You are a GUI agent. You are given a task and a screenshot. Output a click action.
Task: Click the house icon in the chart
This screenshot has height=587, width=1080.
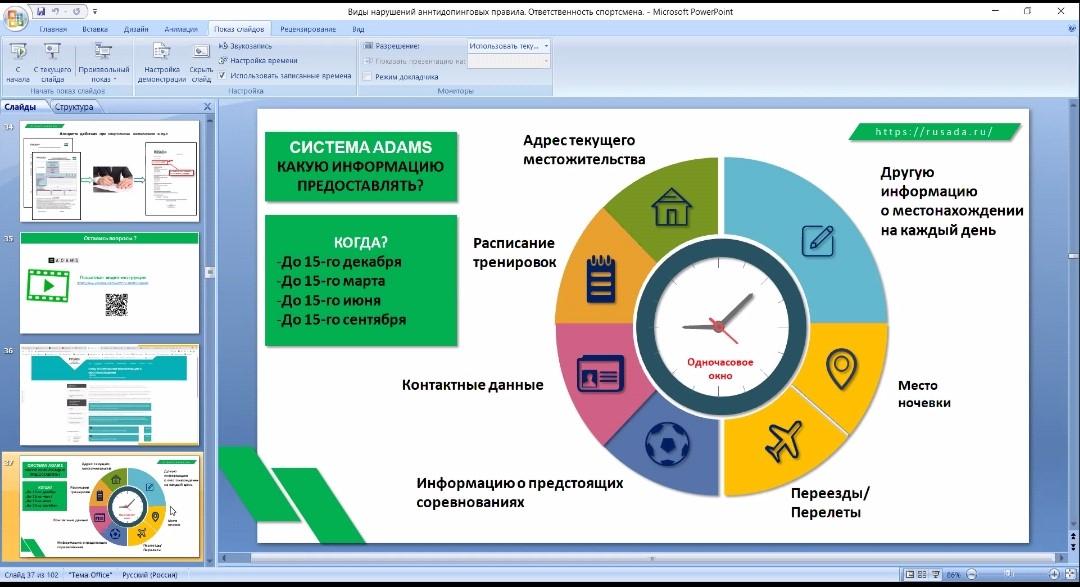pyautogui.click(x=672, y=207)
